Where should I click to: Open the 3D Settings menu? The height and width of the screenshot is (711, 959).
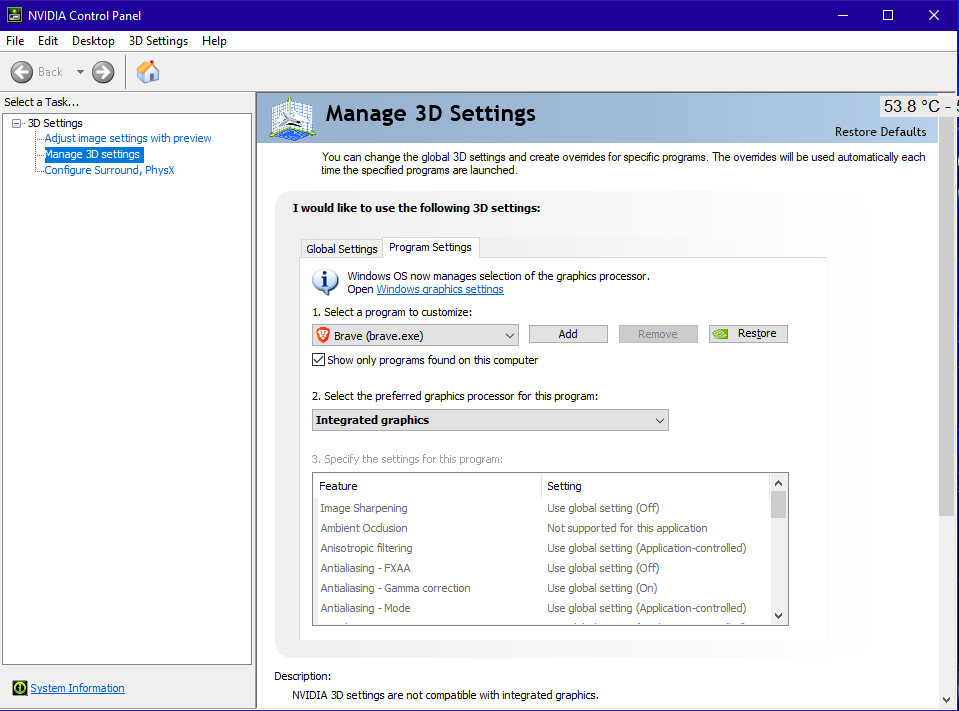[158, 41]
